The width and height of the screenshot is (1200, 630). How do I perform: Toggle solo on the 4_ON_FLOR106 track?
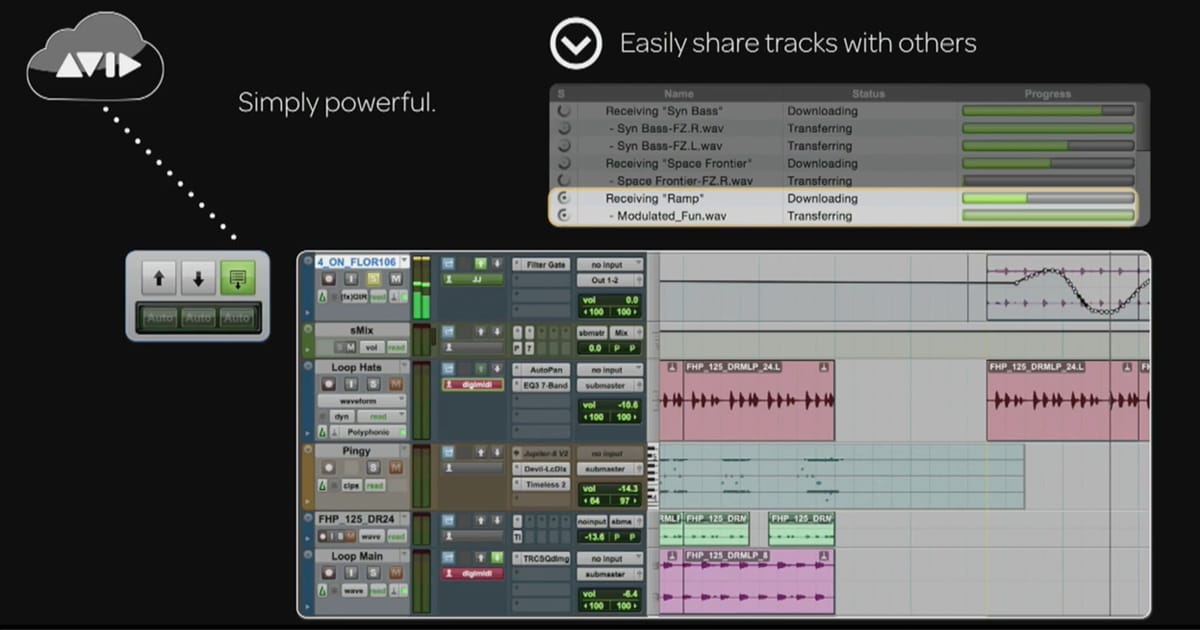click(x=373, y=279)
